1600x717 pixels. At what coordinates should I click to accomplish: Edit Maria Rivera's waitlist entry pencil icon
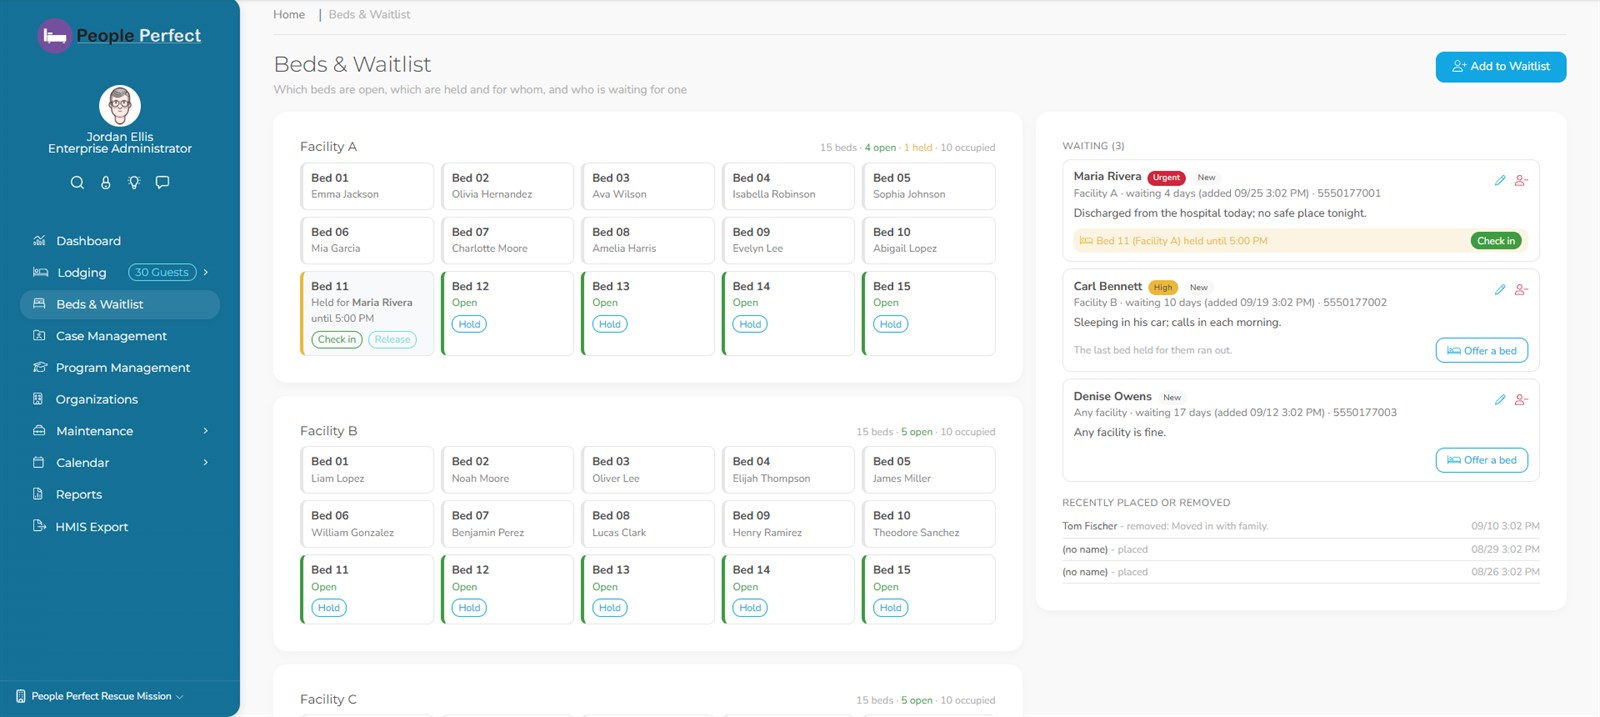[x=1499, y=181]
